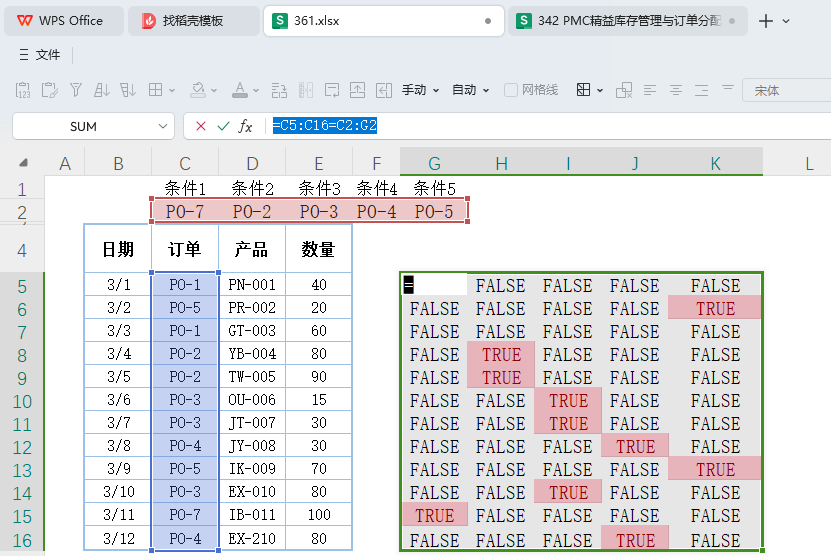Viewport: 831px width, 556px height.
Task: Select the 361.xlsx tab
Action: (383, 21)
